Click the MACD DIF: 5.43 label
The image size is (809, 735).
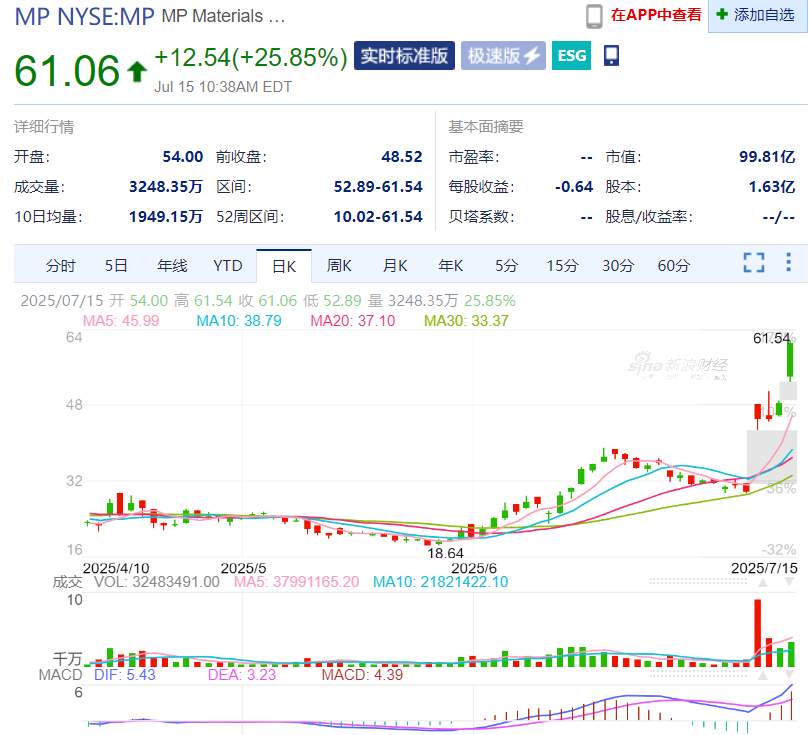[x=124, y=675]
